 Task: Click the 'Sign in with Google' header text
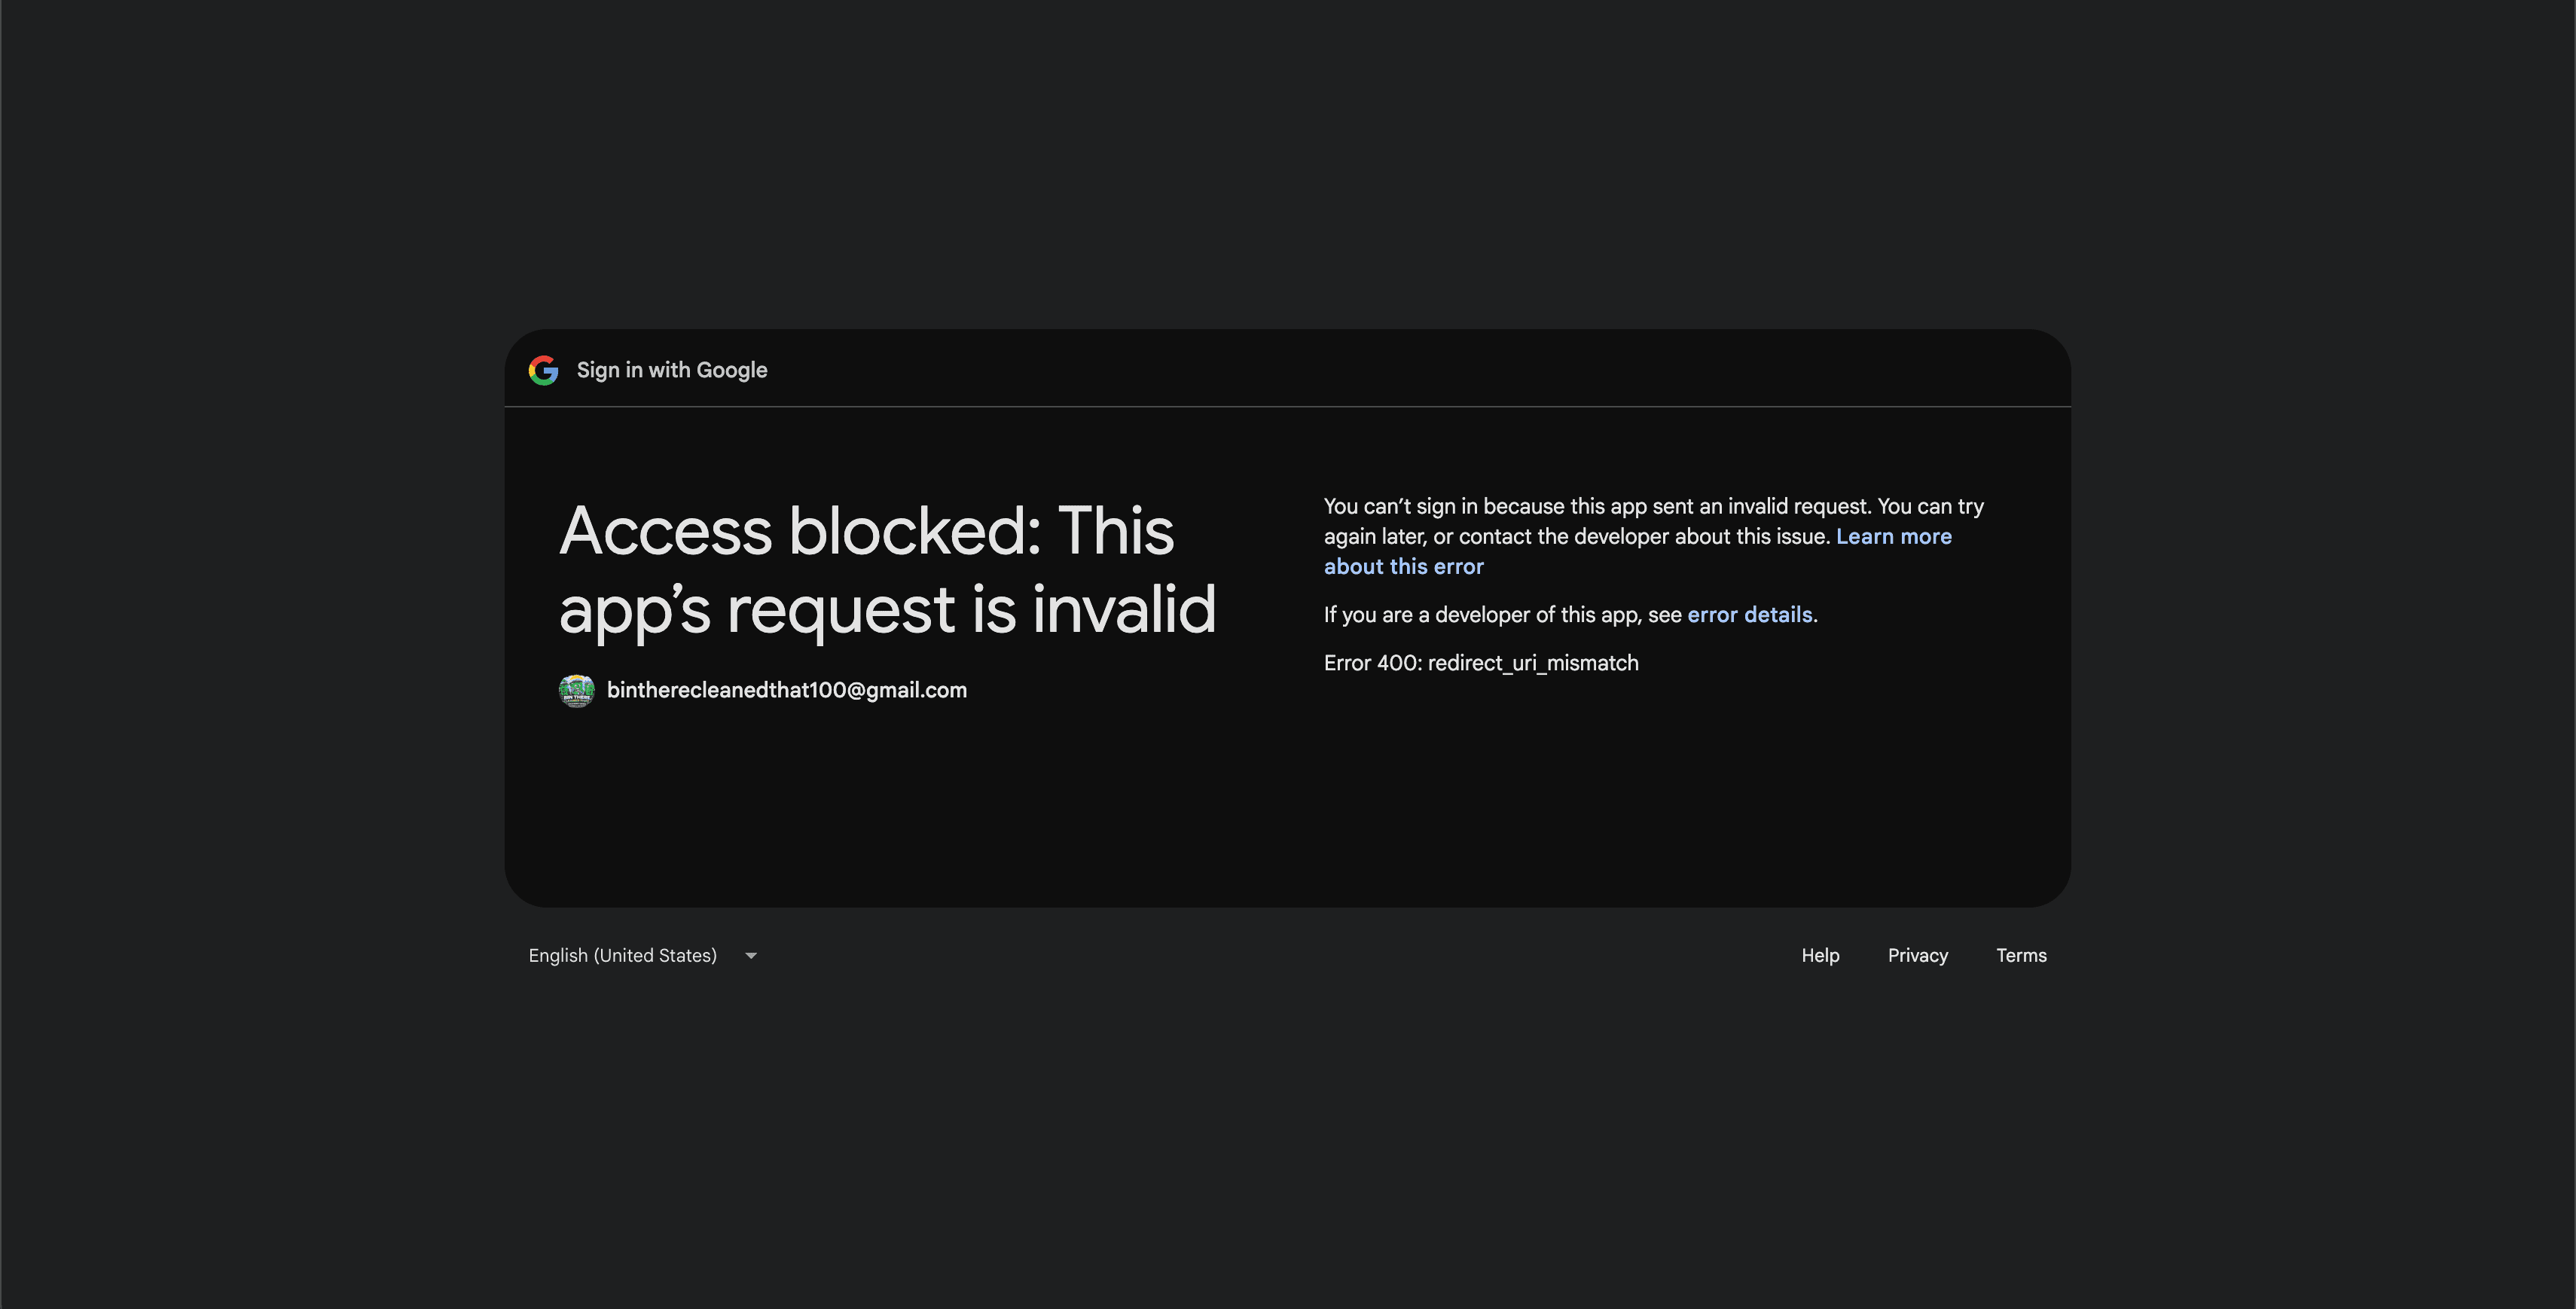[x=672, y=370]
